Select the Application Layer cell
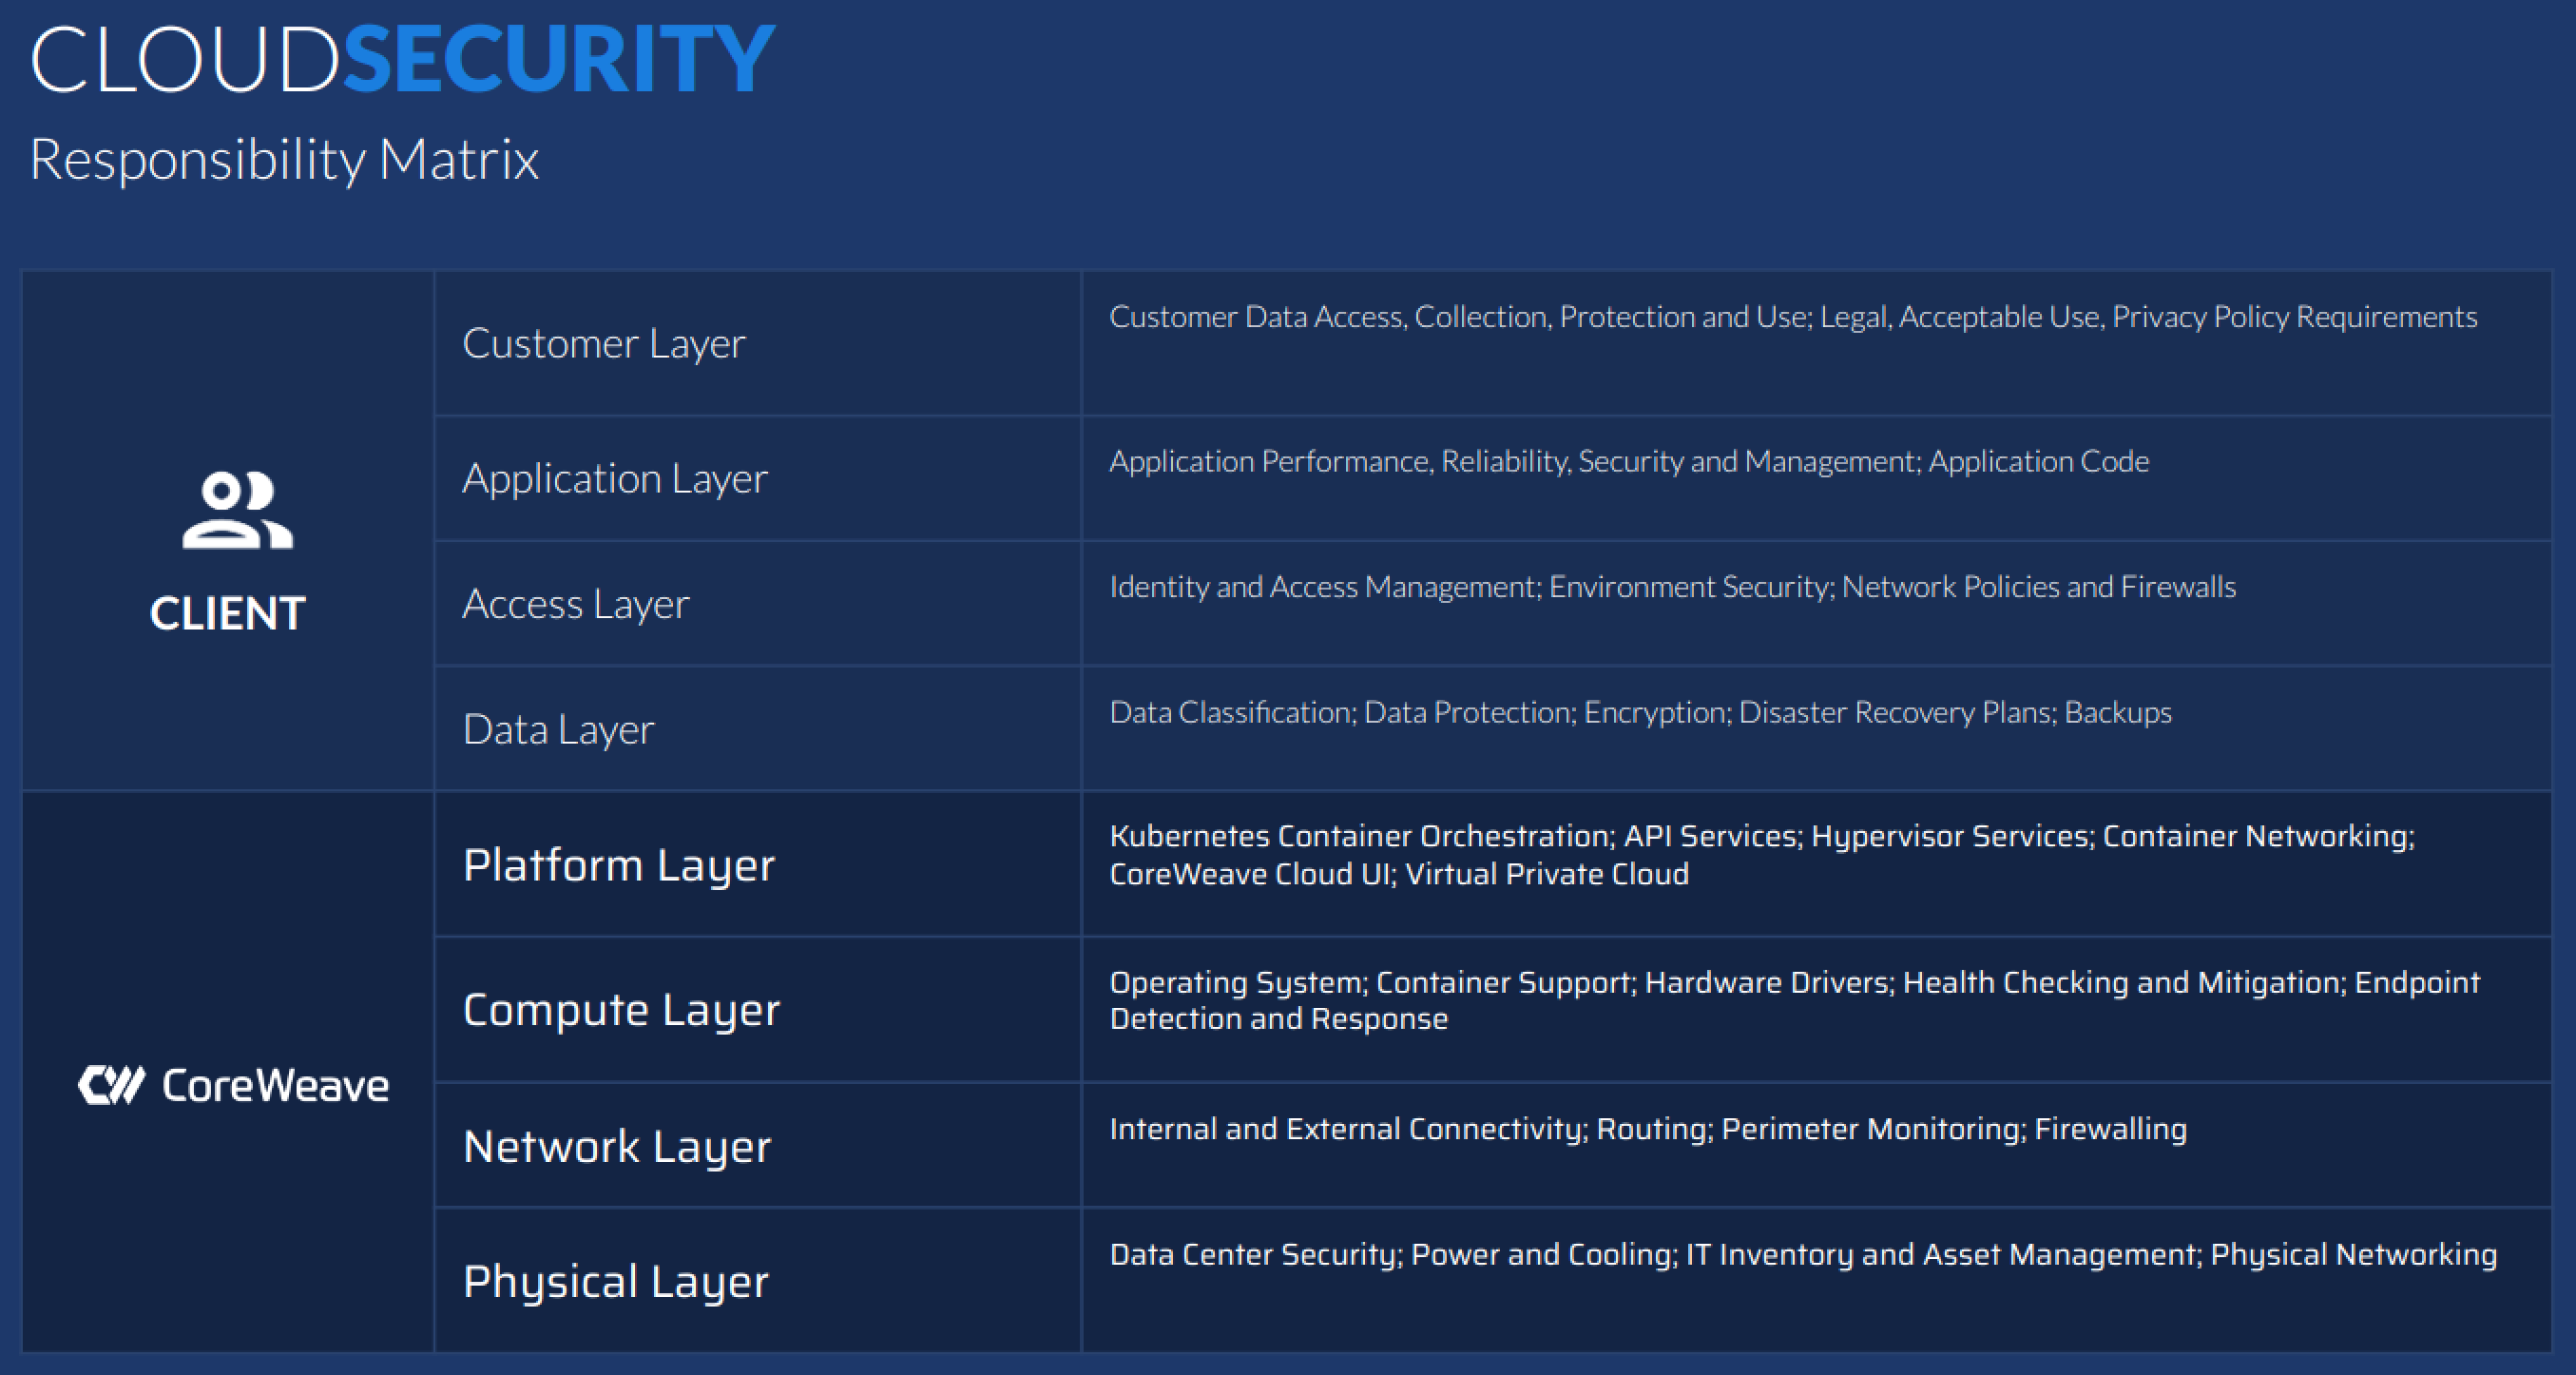This screenshot has height=1375, width=2576. (758, 478)
